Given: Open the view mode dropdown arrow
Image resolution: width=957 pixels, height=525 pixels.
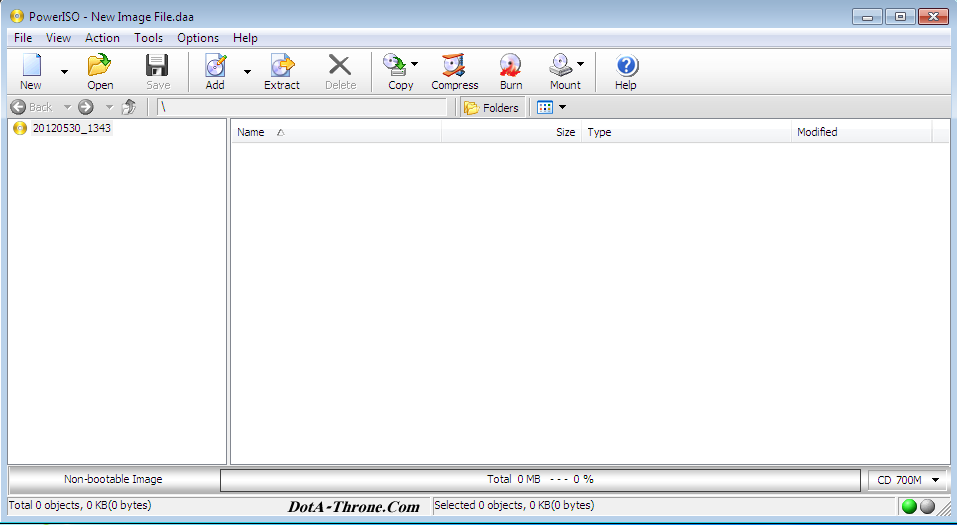Looking at the screenshot, I should point(563,107).
